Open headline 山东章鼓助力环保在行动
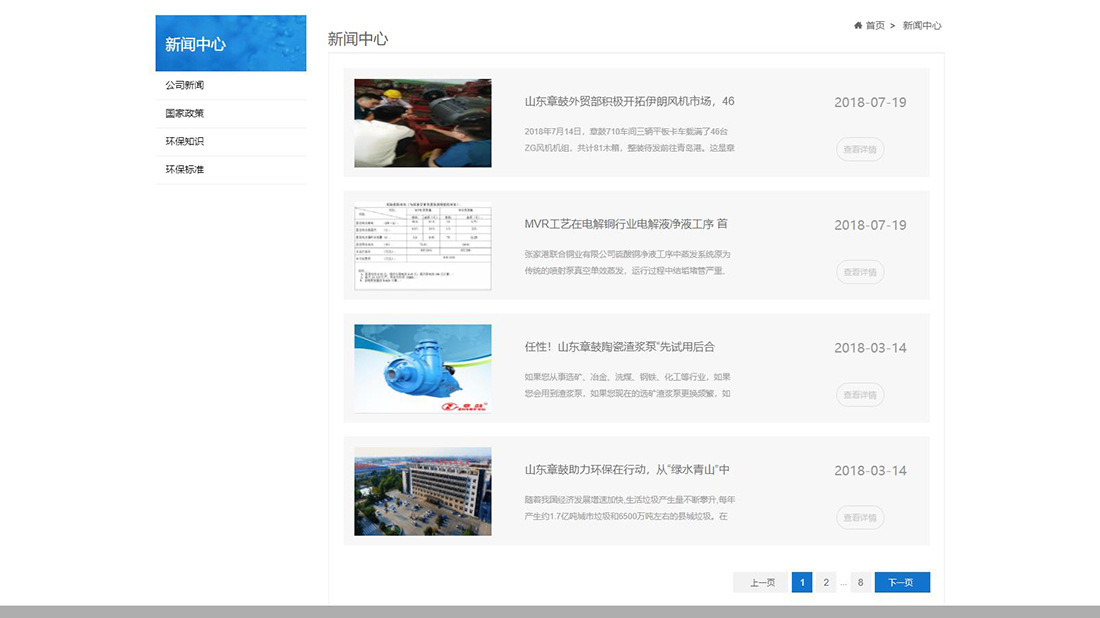Image resolution: width=1100 pixels, height=618 pixels. pos(627,469)
